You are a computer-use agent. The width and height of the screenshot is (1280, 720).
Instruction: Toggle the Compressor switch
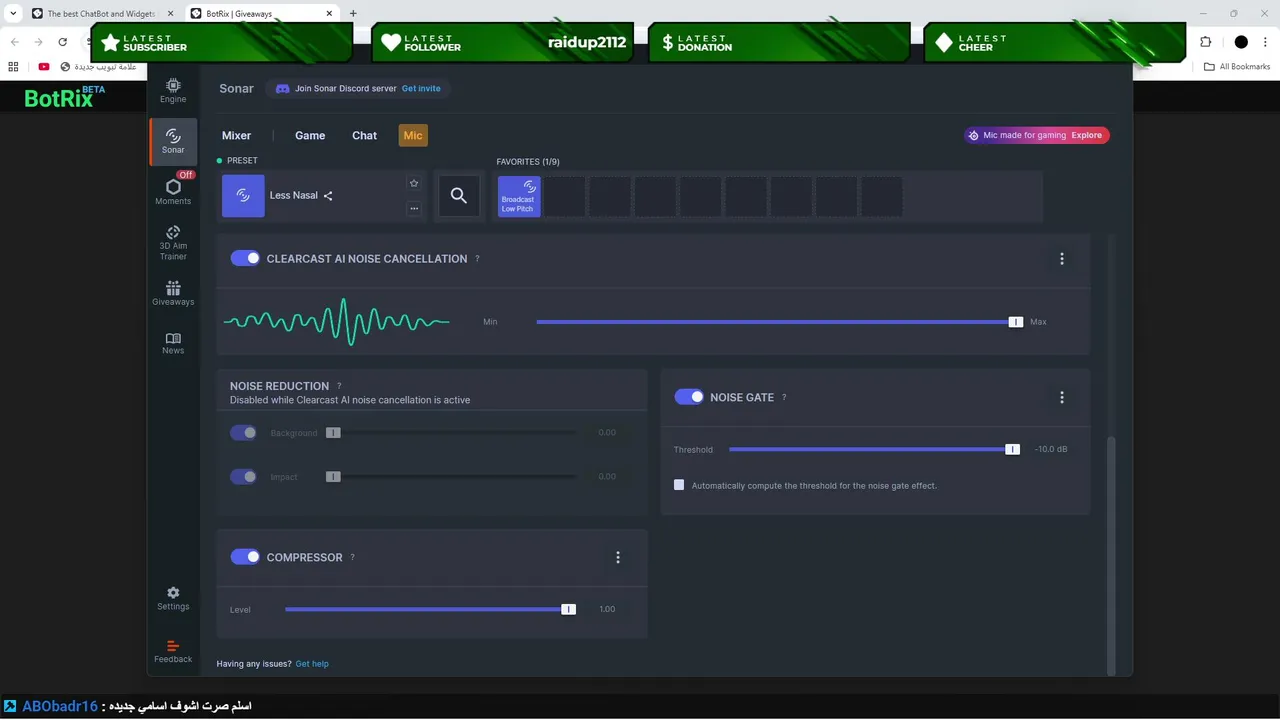click(x=245, y=557)
